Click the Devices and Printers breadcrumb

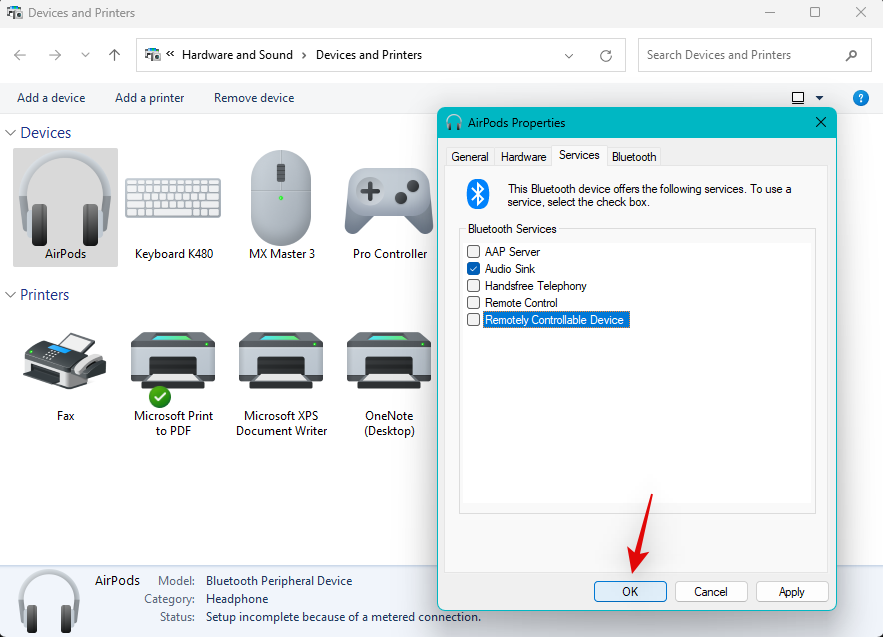point(369,55)
